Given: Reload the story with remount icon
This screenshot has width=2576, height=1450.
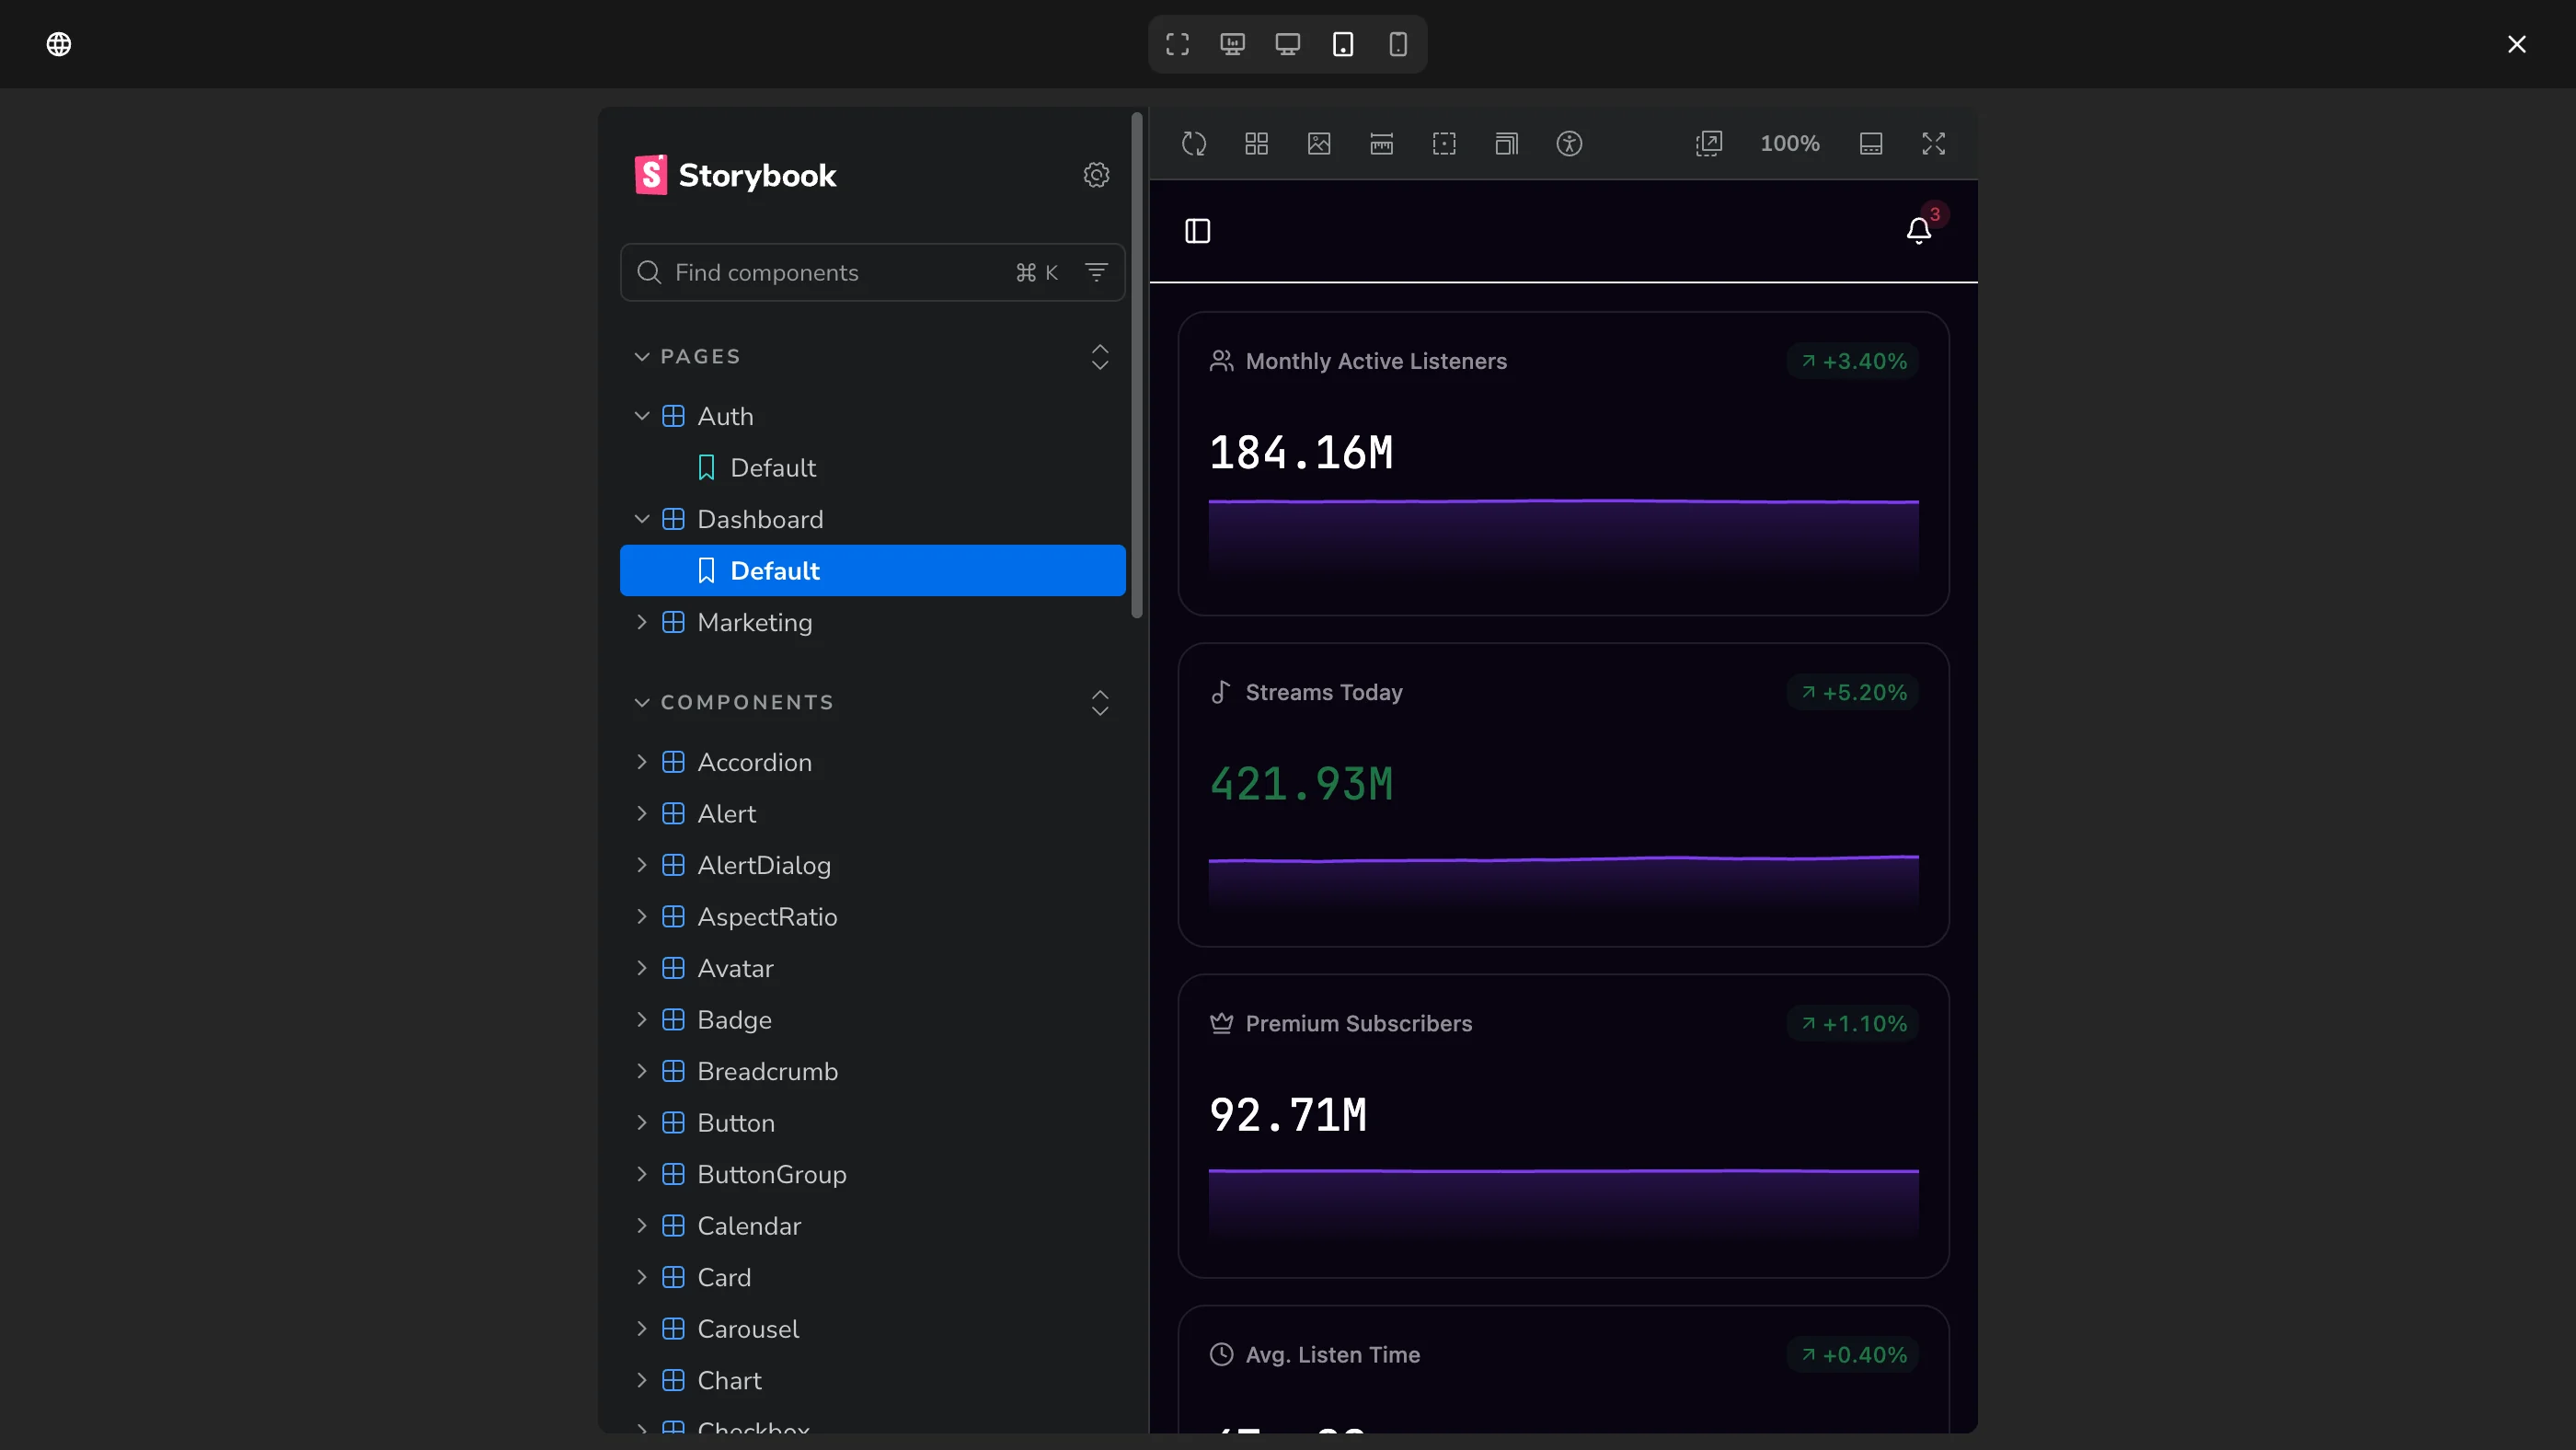Looking at the screenshot, I should tap(1194, 144).
